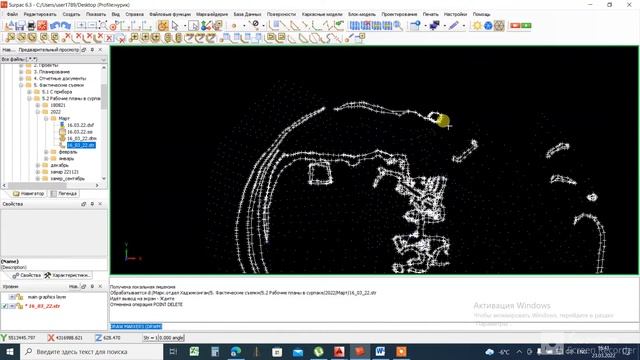Collapse the Март folder node
The width and height of the screenshot is (640, 360).
46,118
